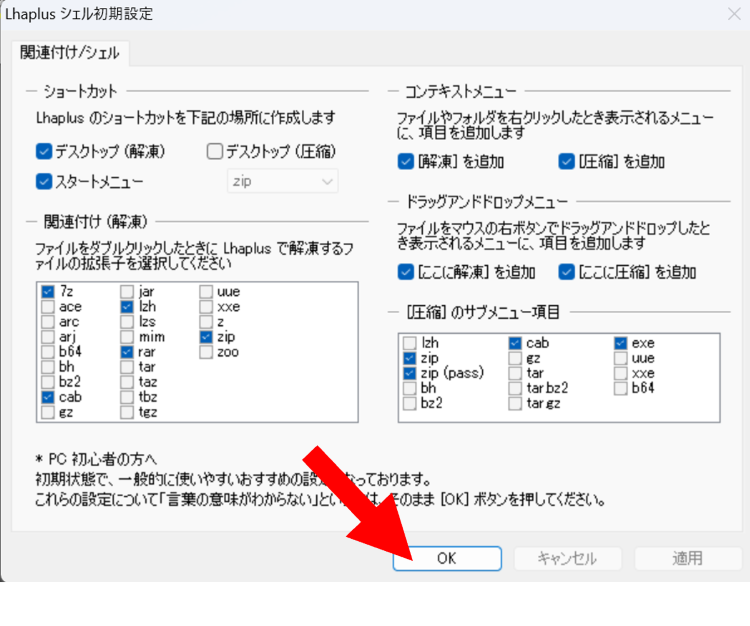The image size is (750, 626).
Task: Click the 適用 button
Action: click(x=687, y=558)
